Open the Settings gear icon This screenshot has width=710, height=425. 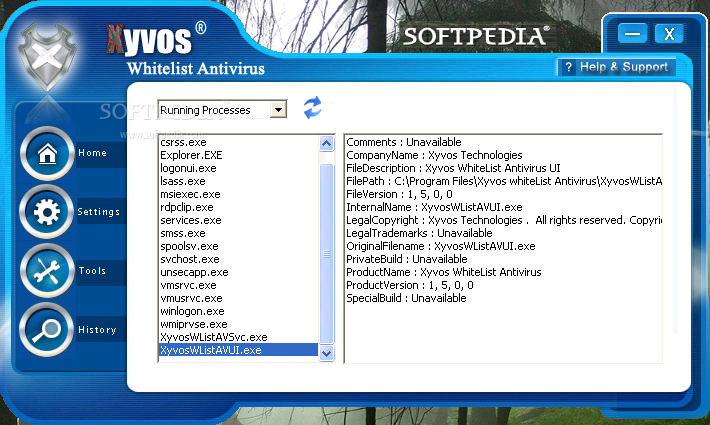[47, 212]
